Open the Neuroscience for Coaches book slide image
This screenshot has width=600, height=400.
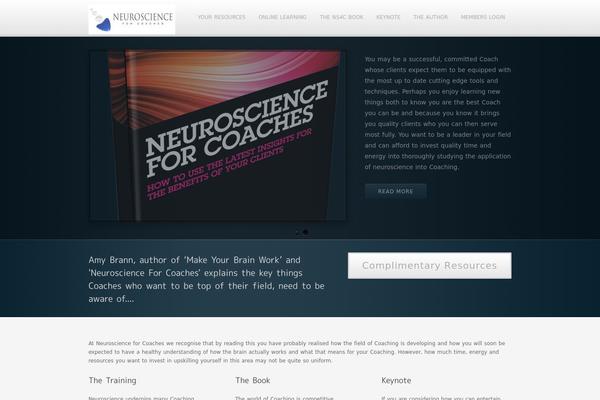pyautogui.click(x=218, y=136)
